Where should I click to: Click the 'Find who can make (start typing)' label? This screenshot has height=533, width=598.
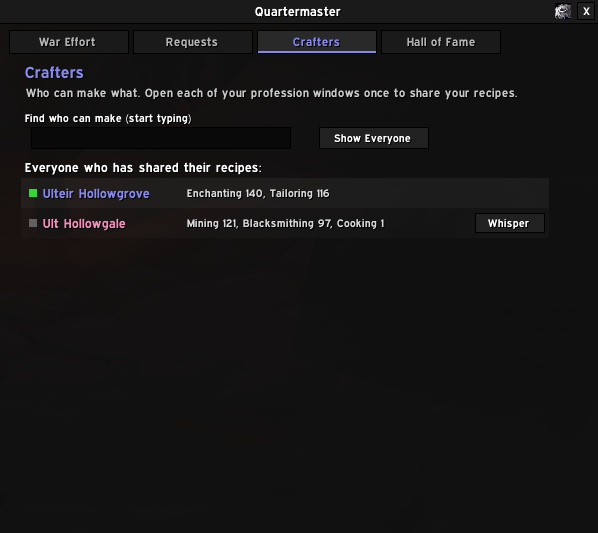108,119
